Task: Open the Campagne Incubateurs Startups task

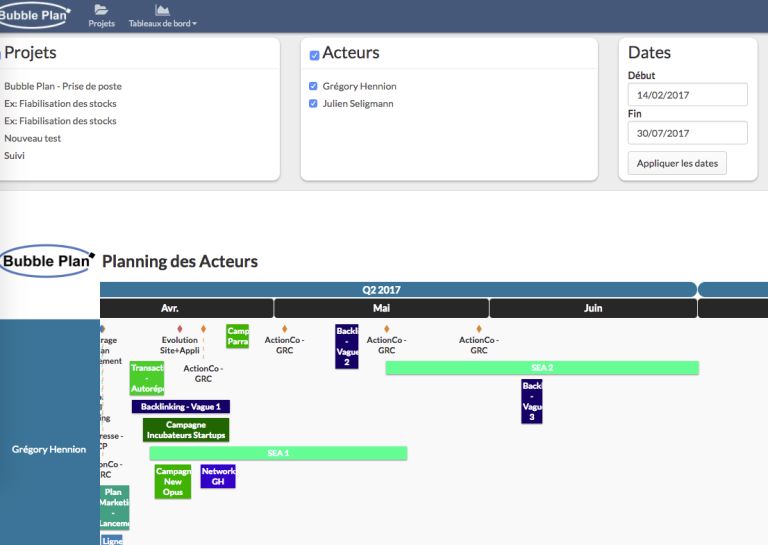Action: [x=186, y=430]
